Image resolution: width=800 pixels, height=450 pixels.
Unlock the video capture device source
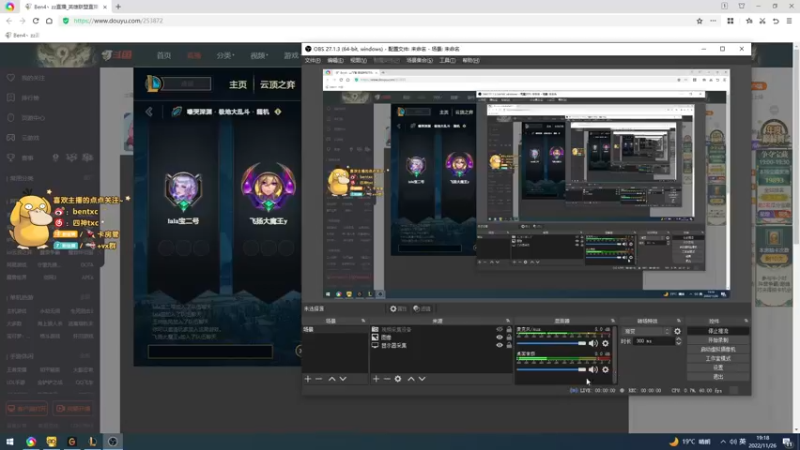click(509, 330)
